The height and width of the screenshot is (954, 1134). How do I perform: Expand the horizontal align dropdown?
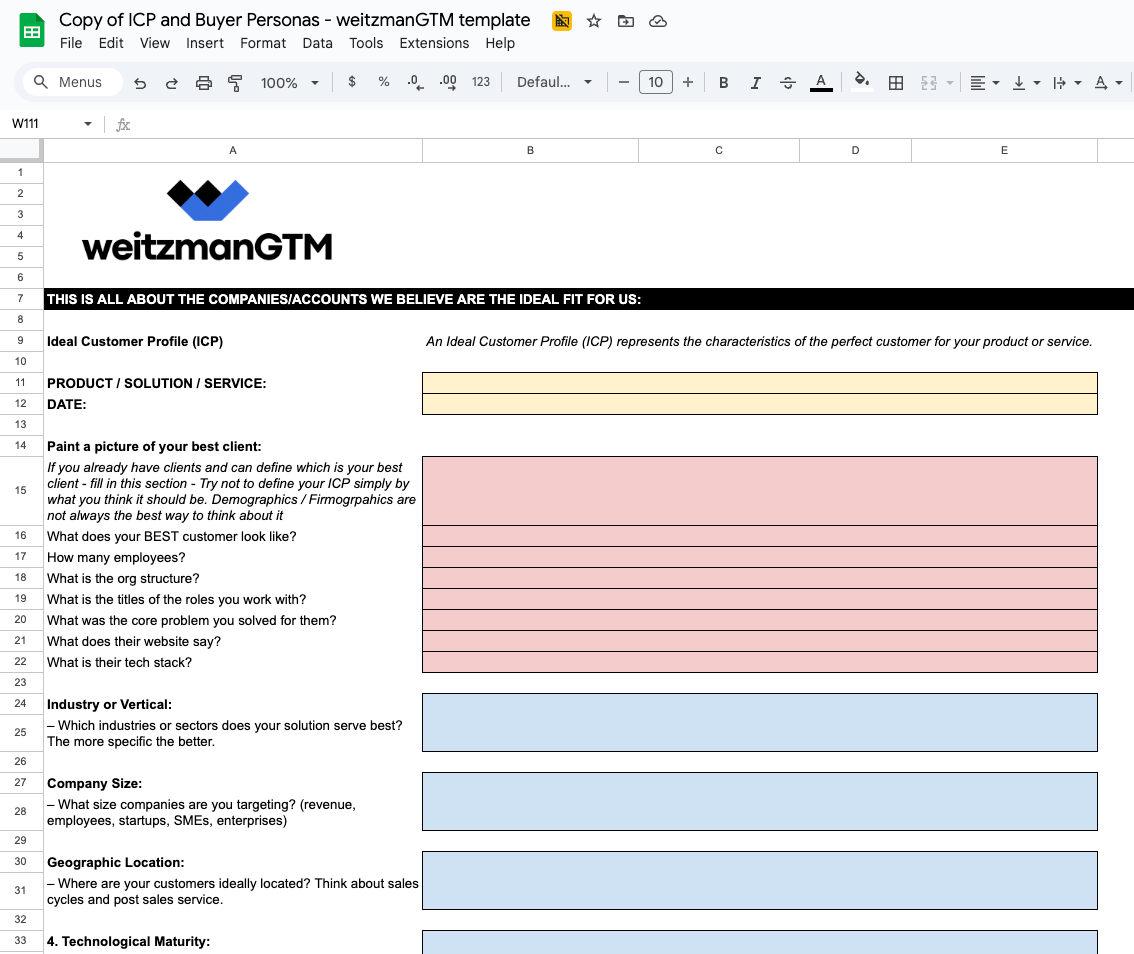click(x=984, y=83)
